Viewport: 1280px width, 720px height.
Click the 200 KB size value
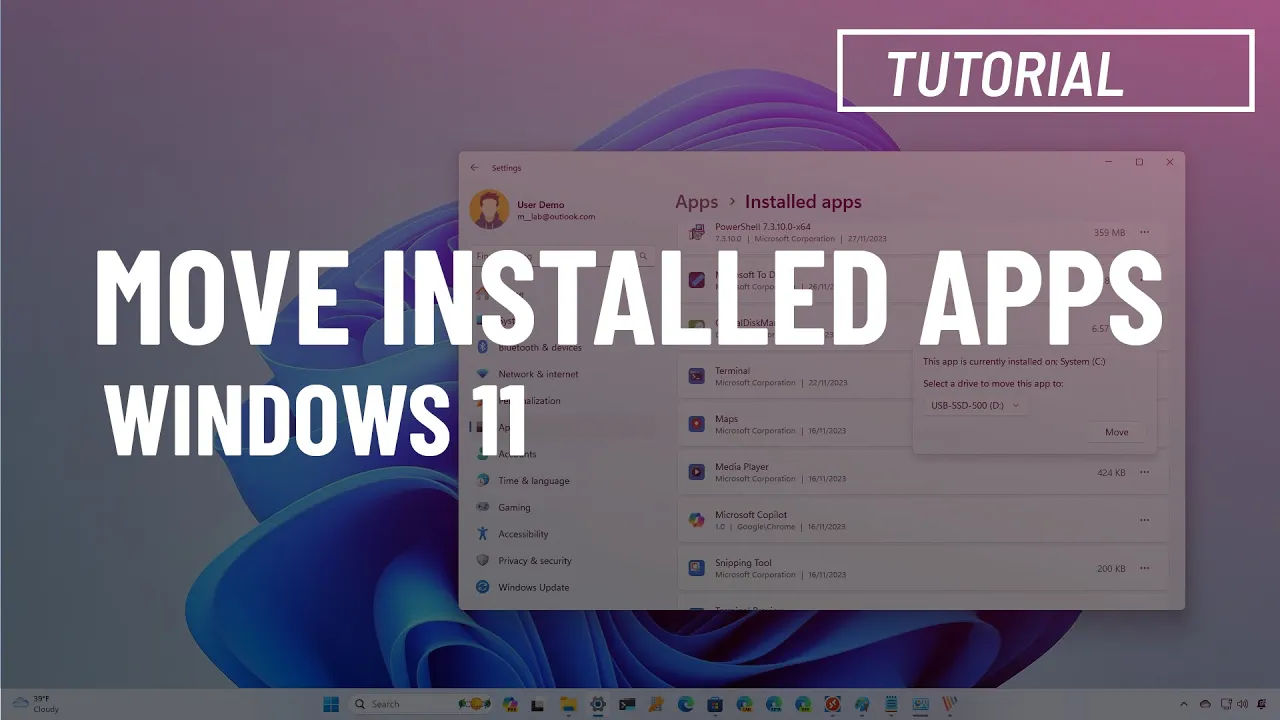pyautogui.click(x=1111, y=568)
